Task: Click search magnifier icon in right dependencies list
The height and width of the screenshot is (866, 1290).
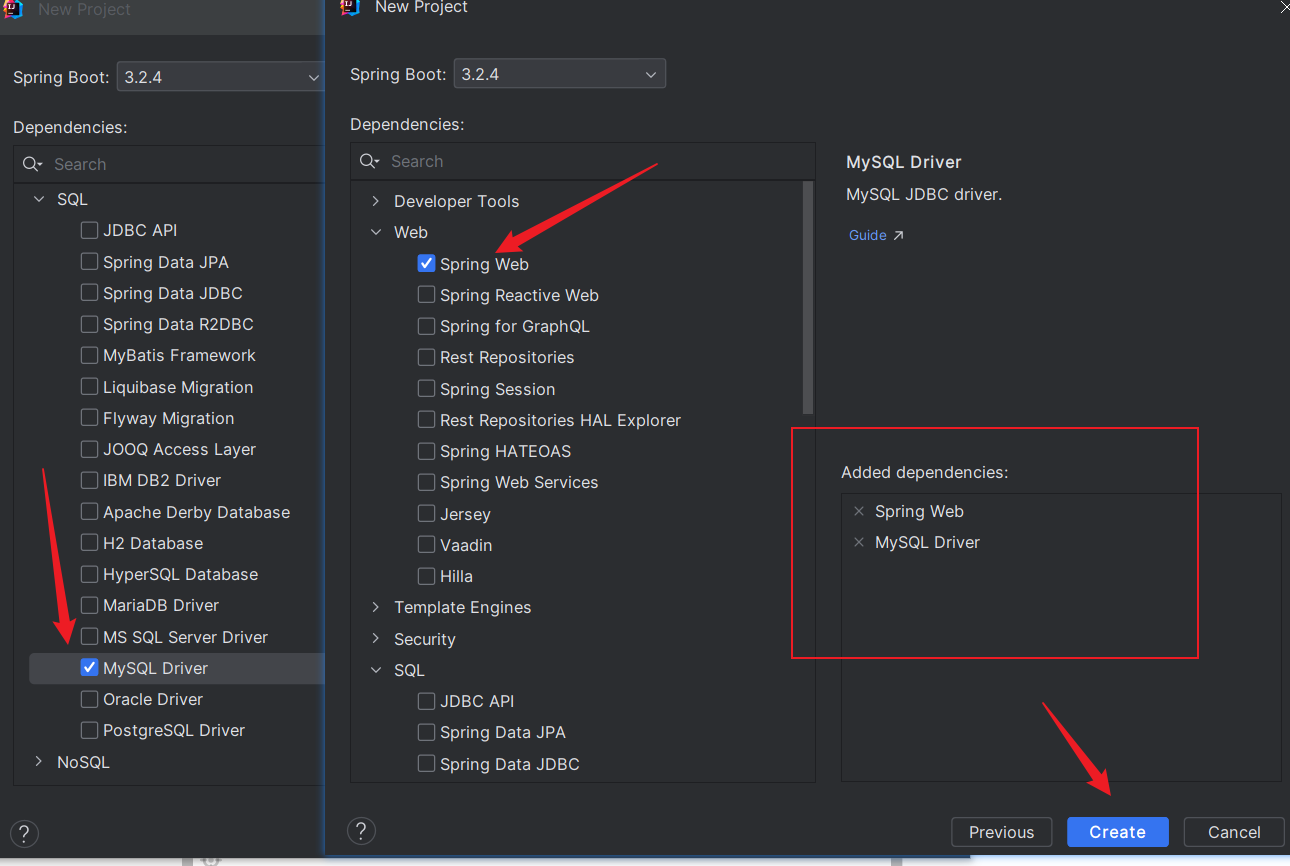Action: point(369,161)
